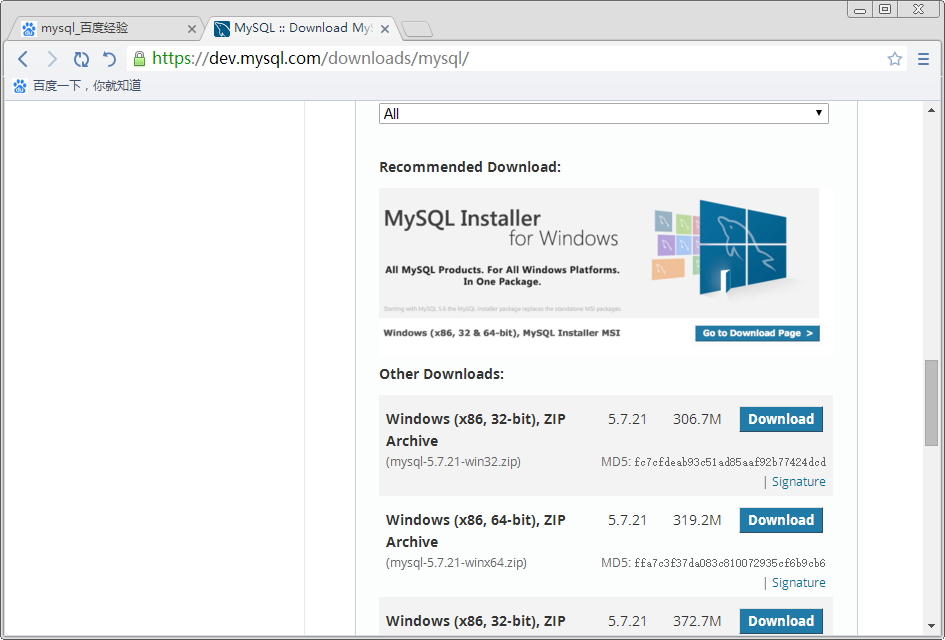Download Windows 64-bit ZIP Archive 319.2M

pos(780,520)
